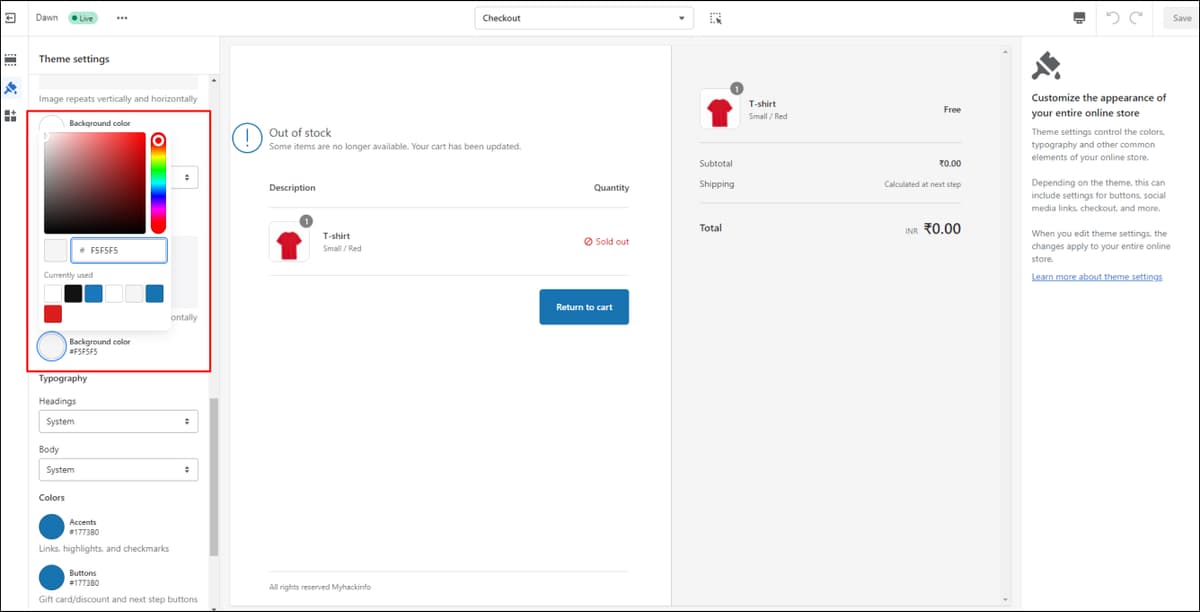Viewport: 1200px width, 612px height.
Task: Pick a shade in the saturation square
Action: [x=95, y=183]
